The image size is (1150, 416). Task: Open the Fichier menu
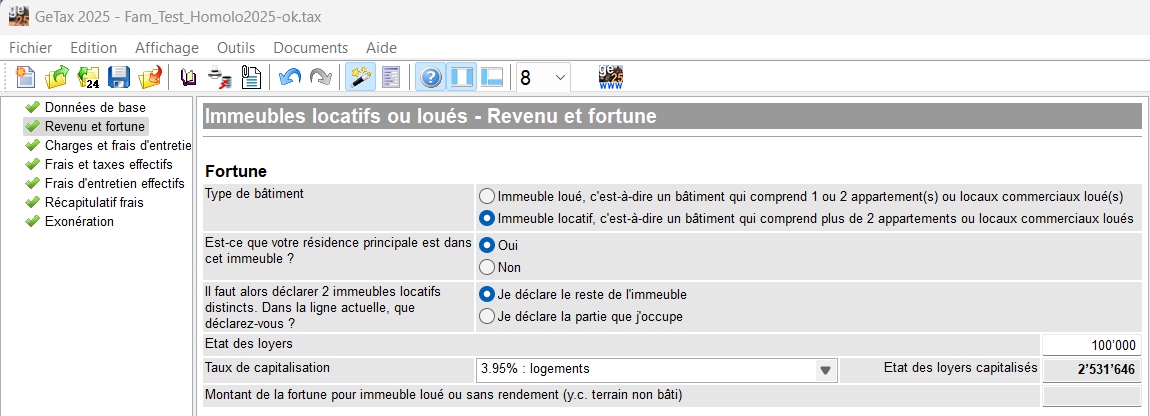pos(30,47)
